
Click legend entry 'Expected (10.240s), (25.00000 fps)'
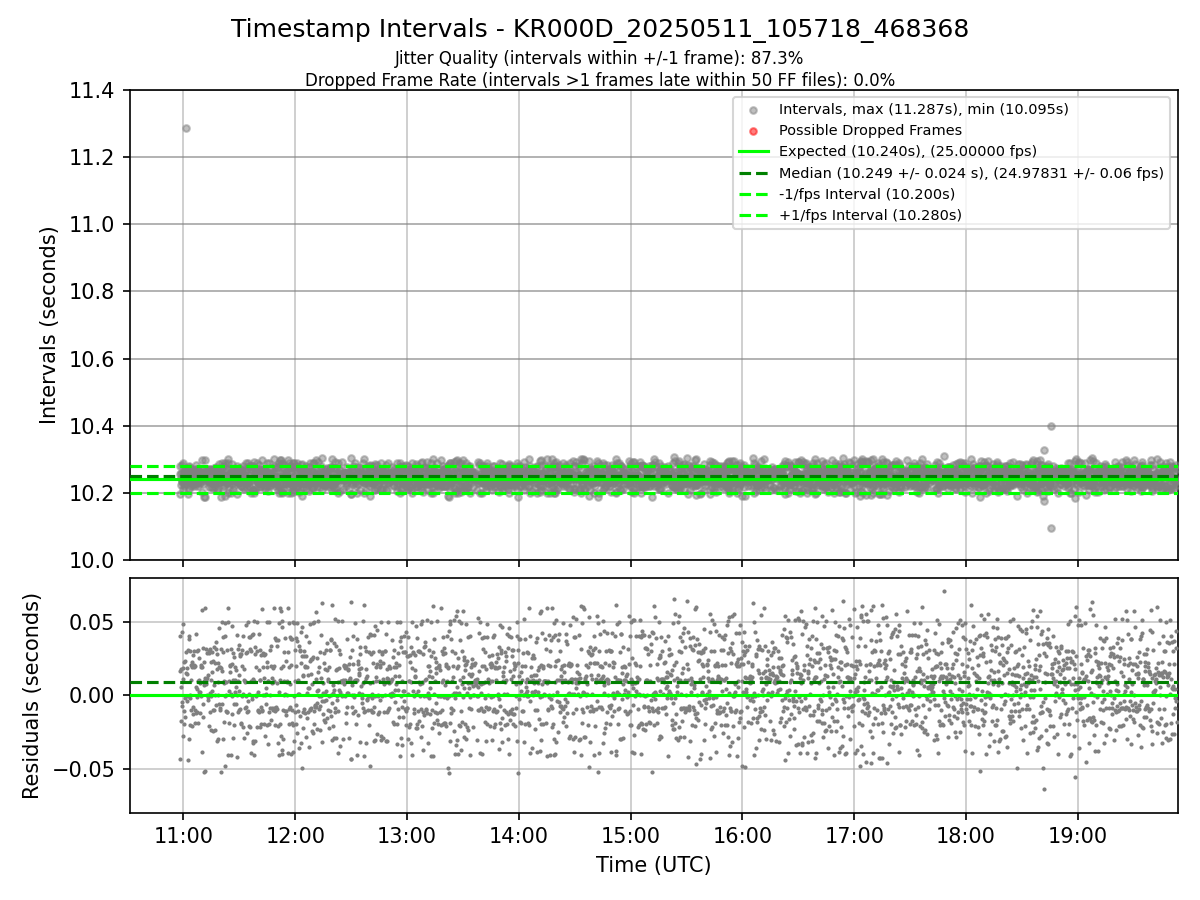(x=908, y=152)
